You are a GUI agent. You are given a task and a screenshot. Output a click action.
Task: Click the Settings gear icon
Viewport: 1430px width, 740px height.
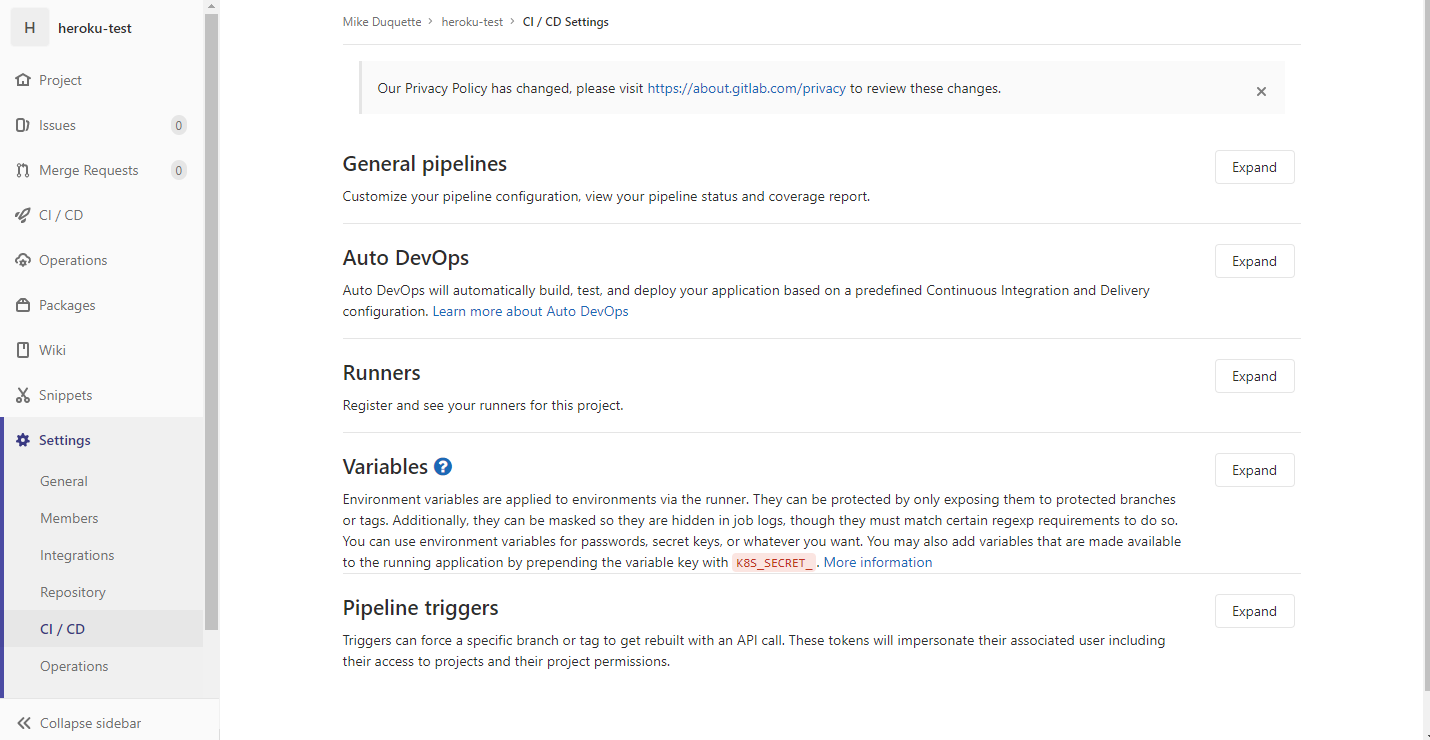23,440
